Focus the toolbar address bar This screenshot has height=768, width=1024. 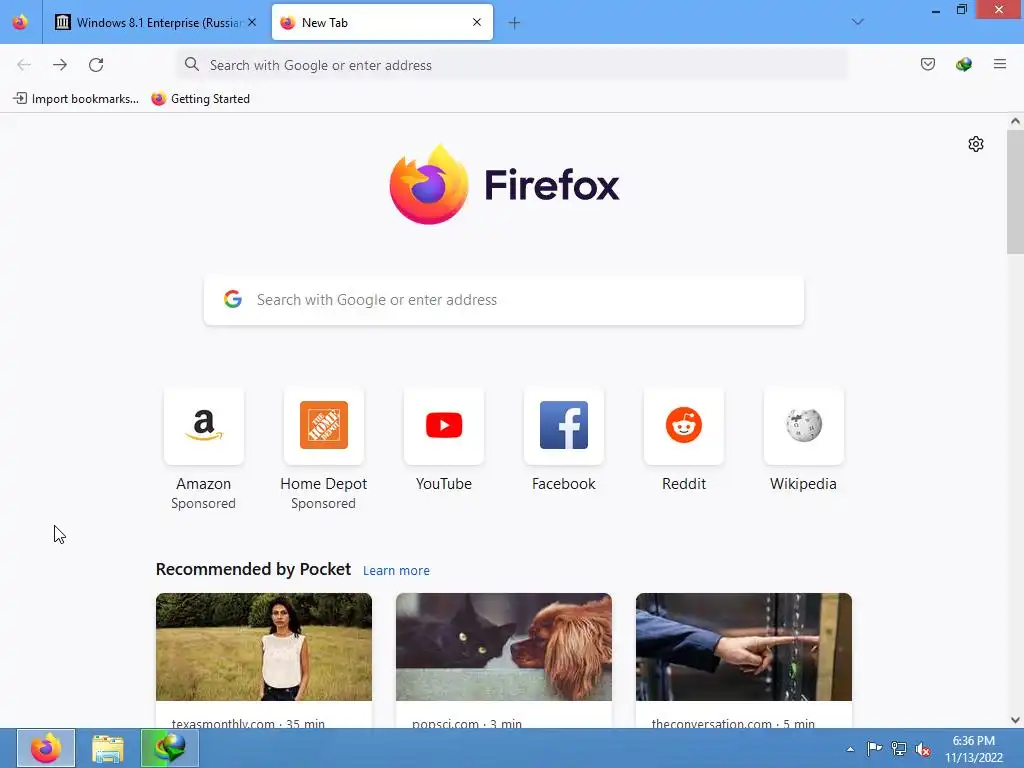(x=512, y=65)
